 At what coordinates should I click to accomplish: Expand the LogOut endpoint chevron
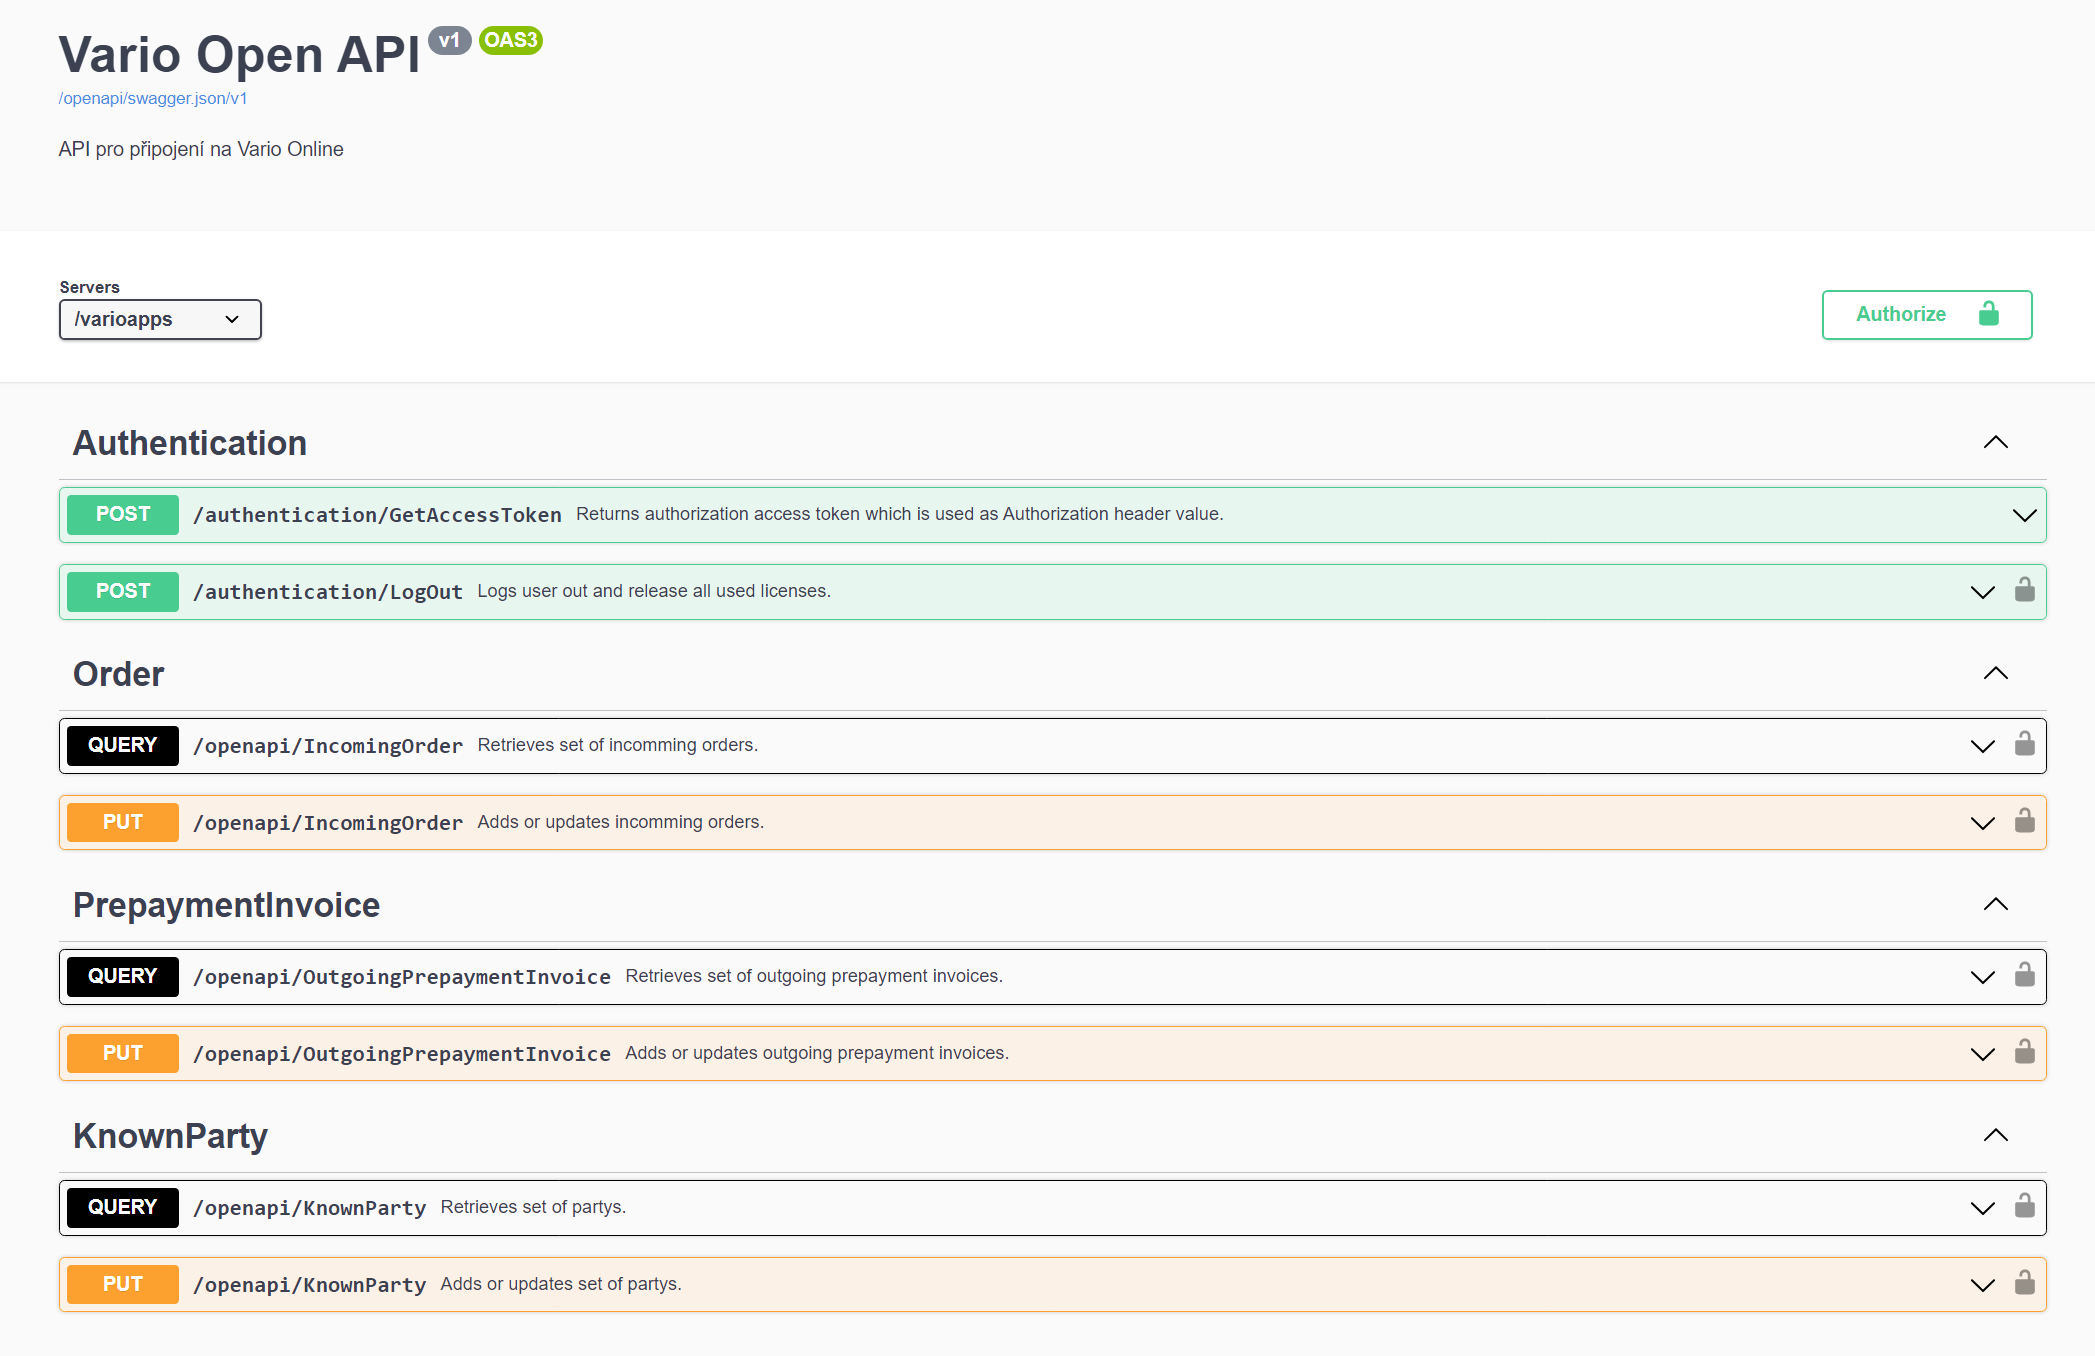pyautogui.click(x=1982, y=592)
